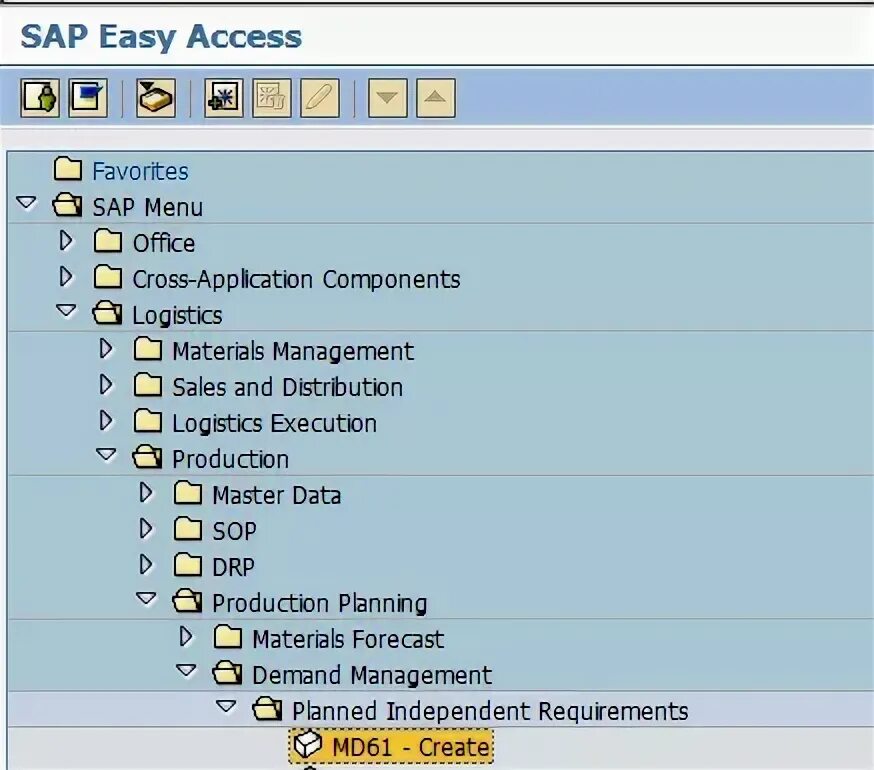
Task: Collapse the Production Planning arrow
Action: (147, 599)
